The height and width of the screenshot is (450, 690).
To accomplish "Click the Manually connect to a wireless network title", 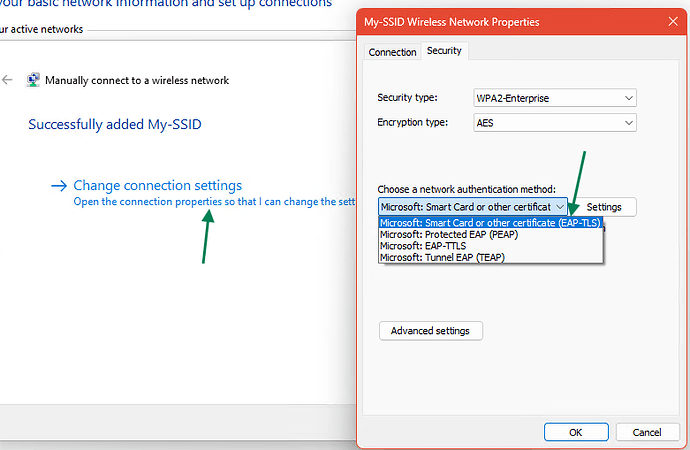I will point(137,80).
